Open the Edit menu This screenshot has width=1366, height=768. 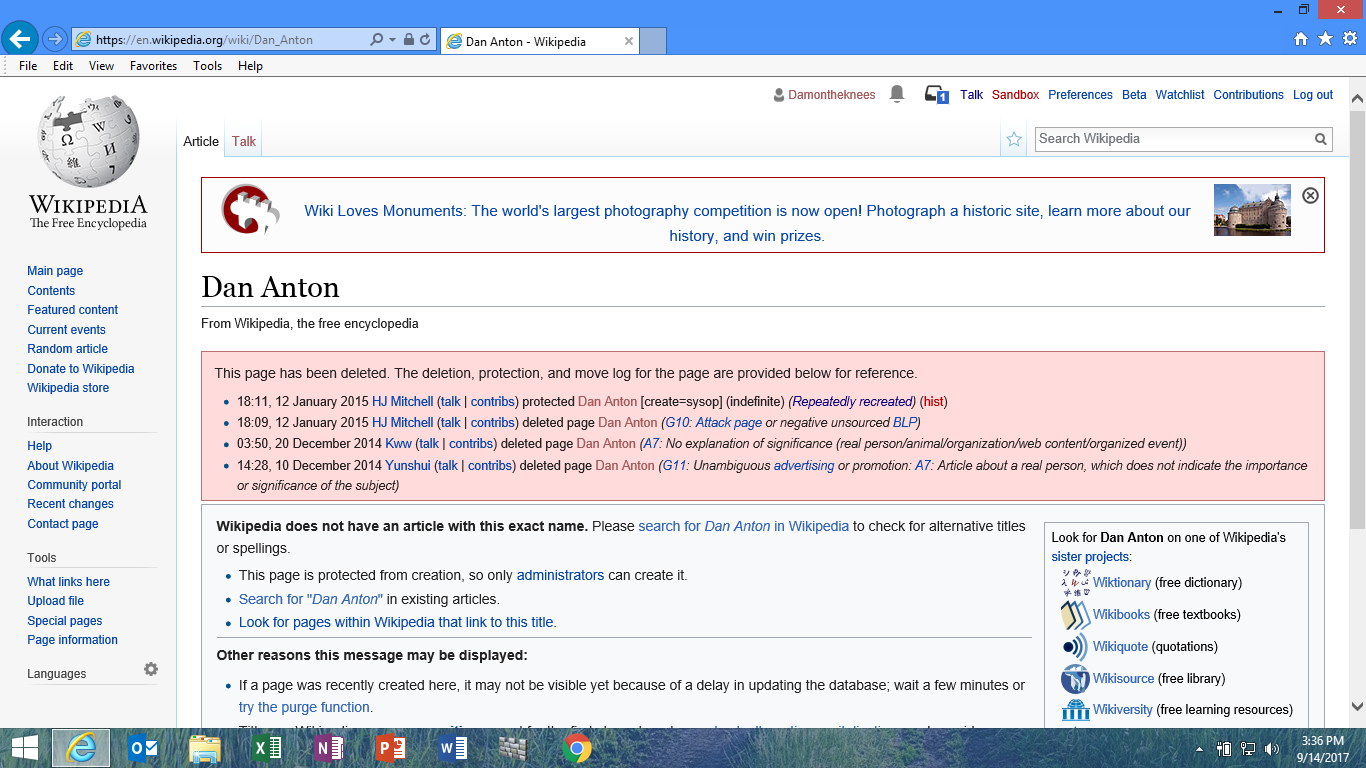point(63,66)
